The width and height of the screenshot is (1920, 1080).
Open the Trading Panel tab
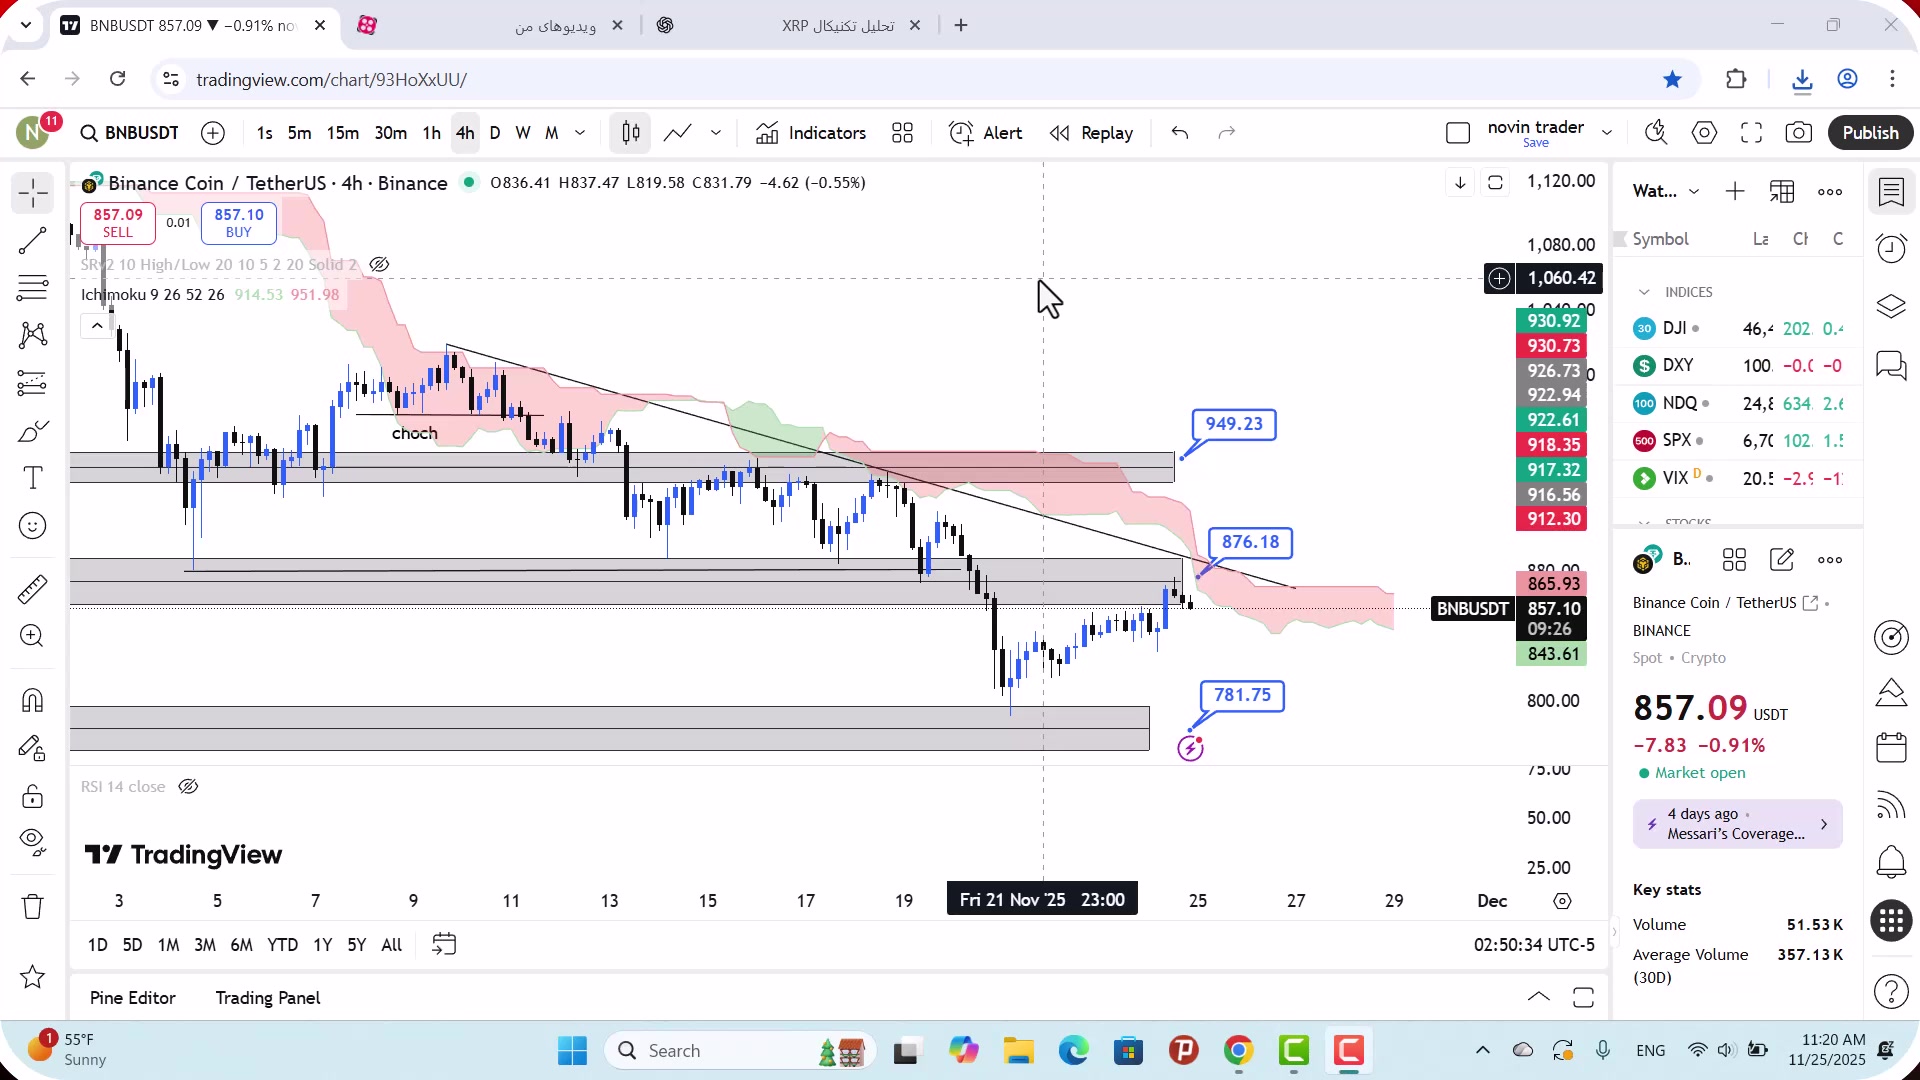point(268,998)
